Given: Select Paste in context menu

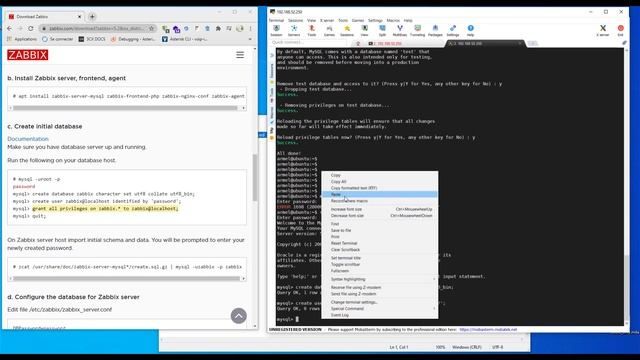Looking at the screenshot, I should pyautogui.click(x=380, y=194).
